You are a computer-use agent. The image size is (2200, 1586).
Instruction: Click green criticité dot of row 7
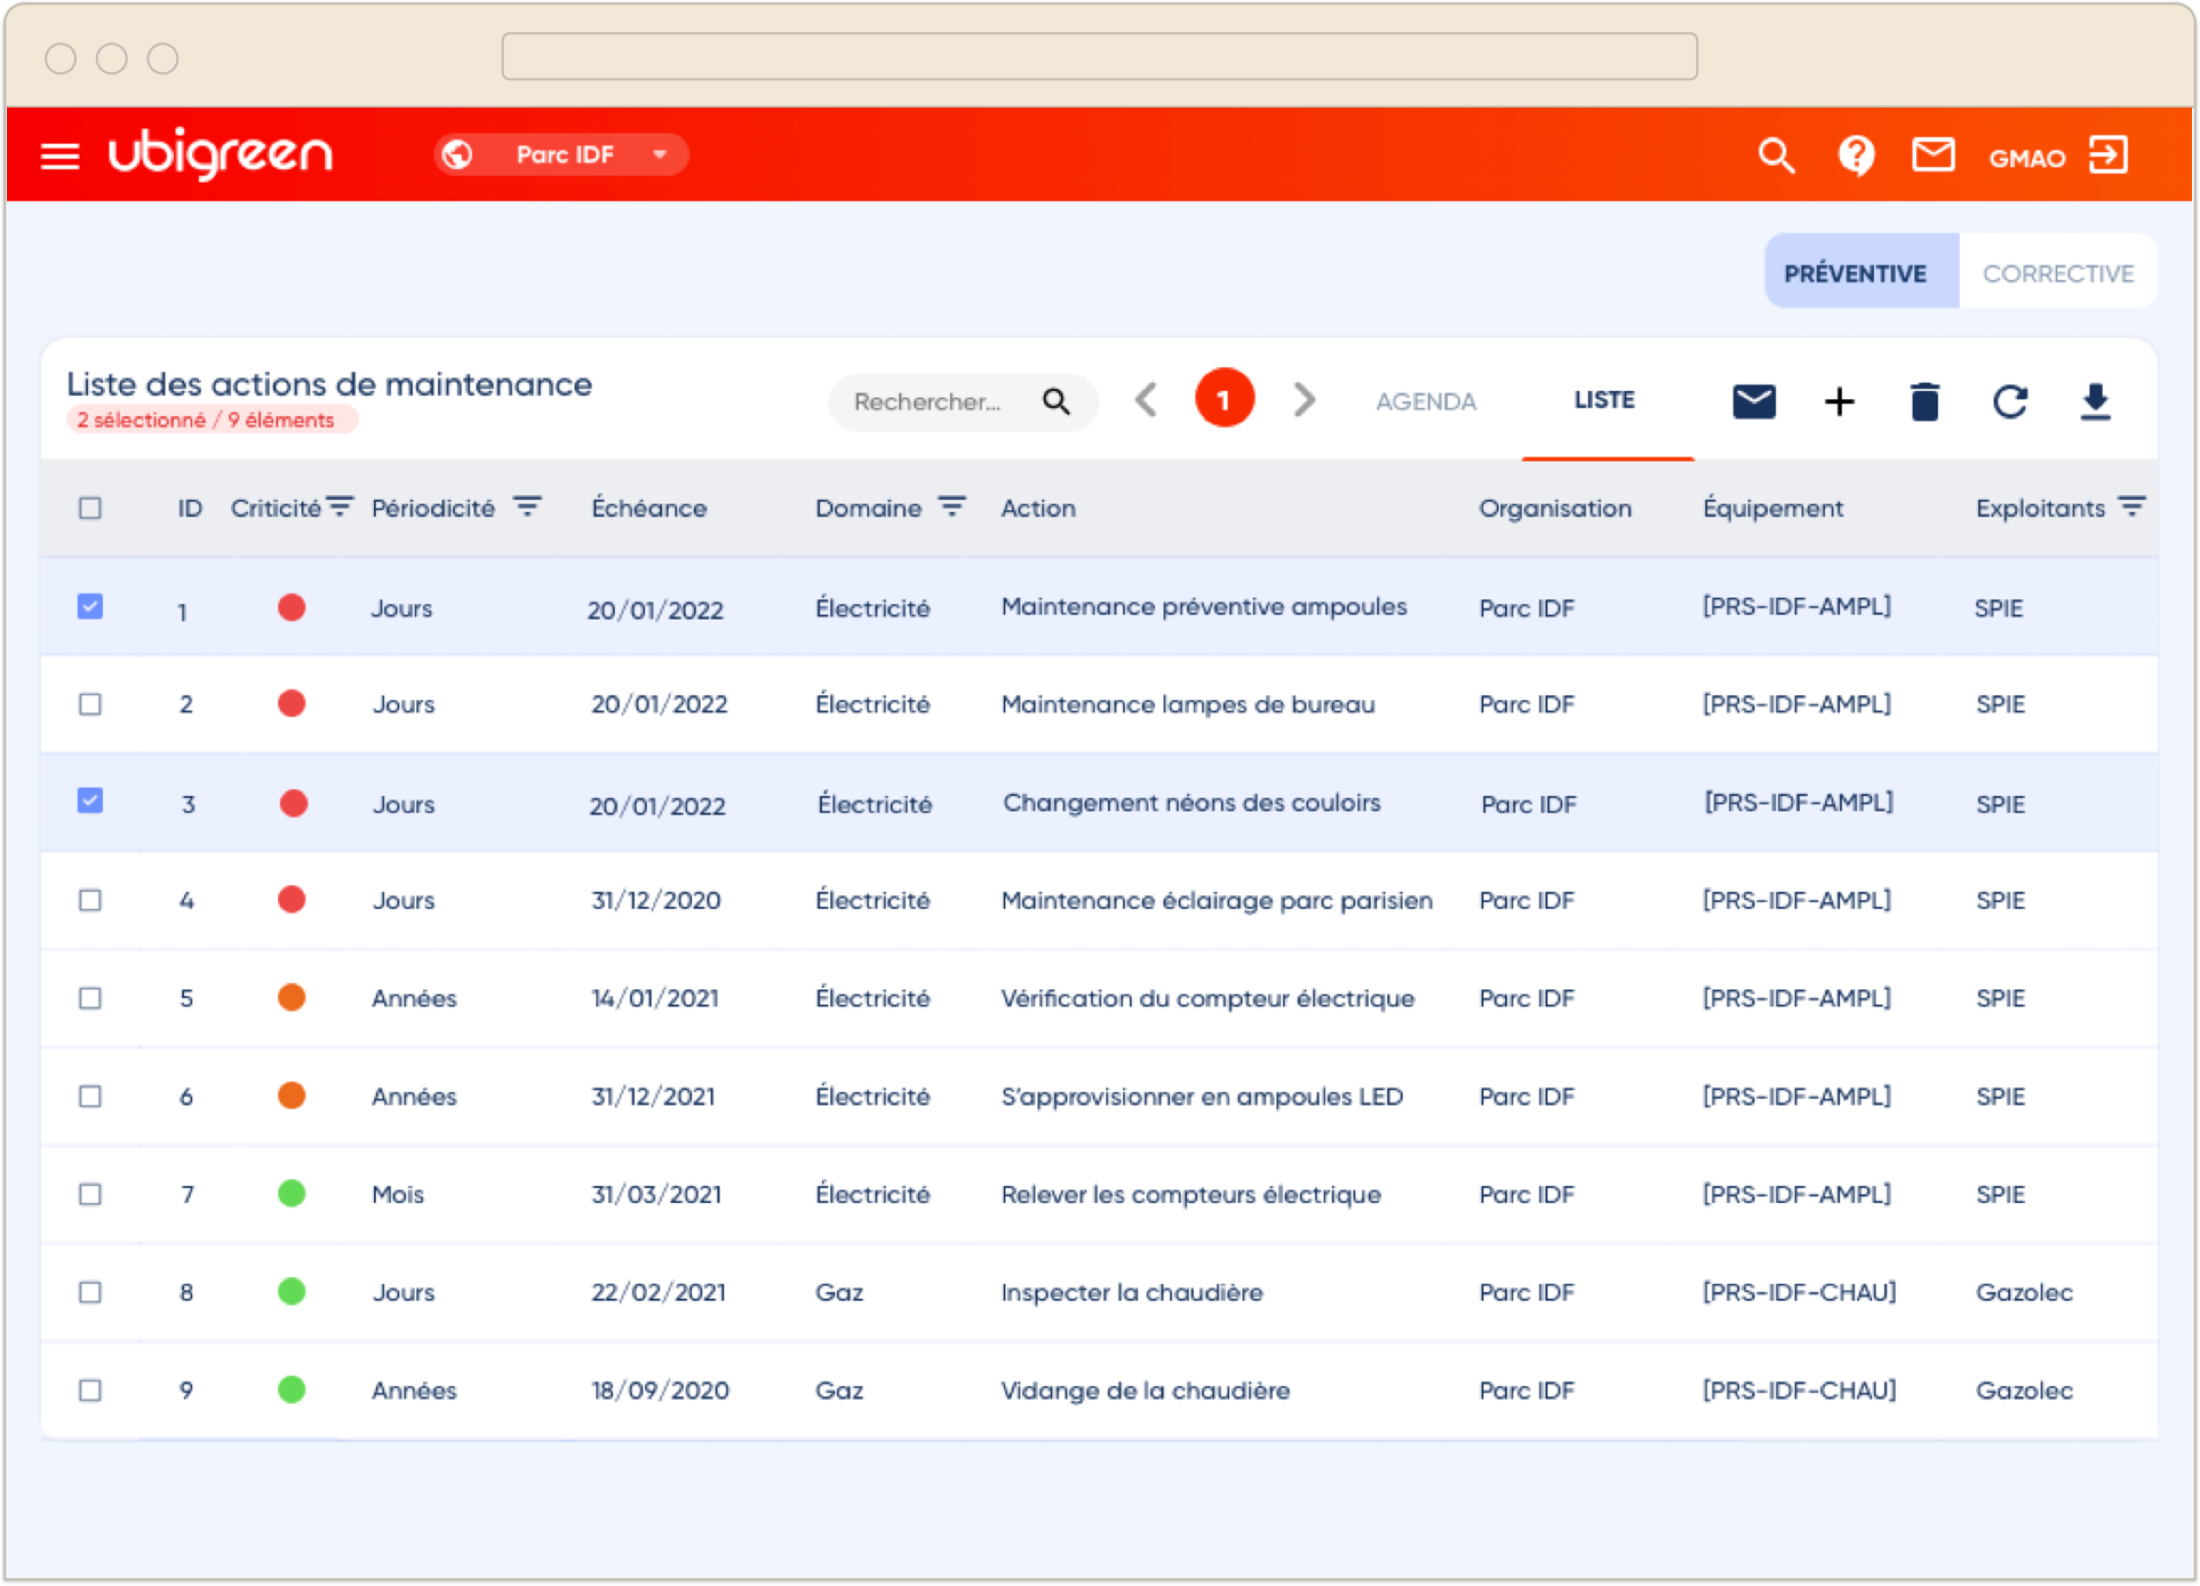tap(291, 1194)
